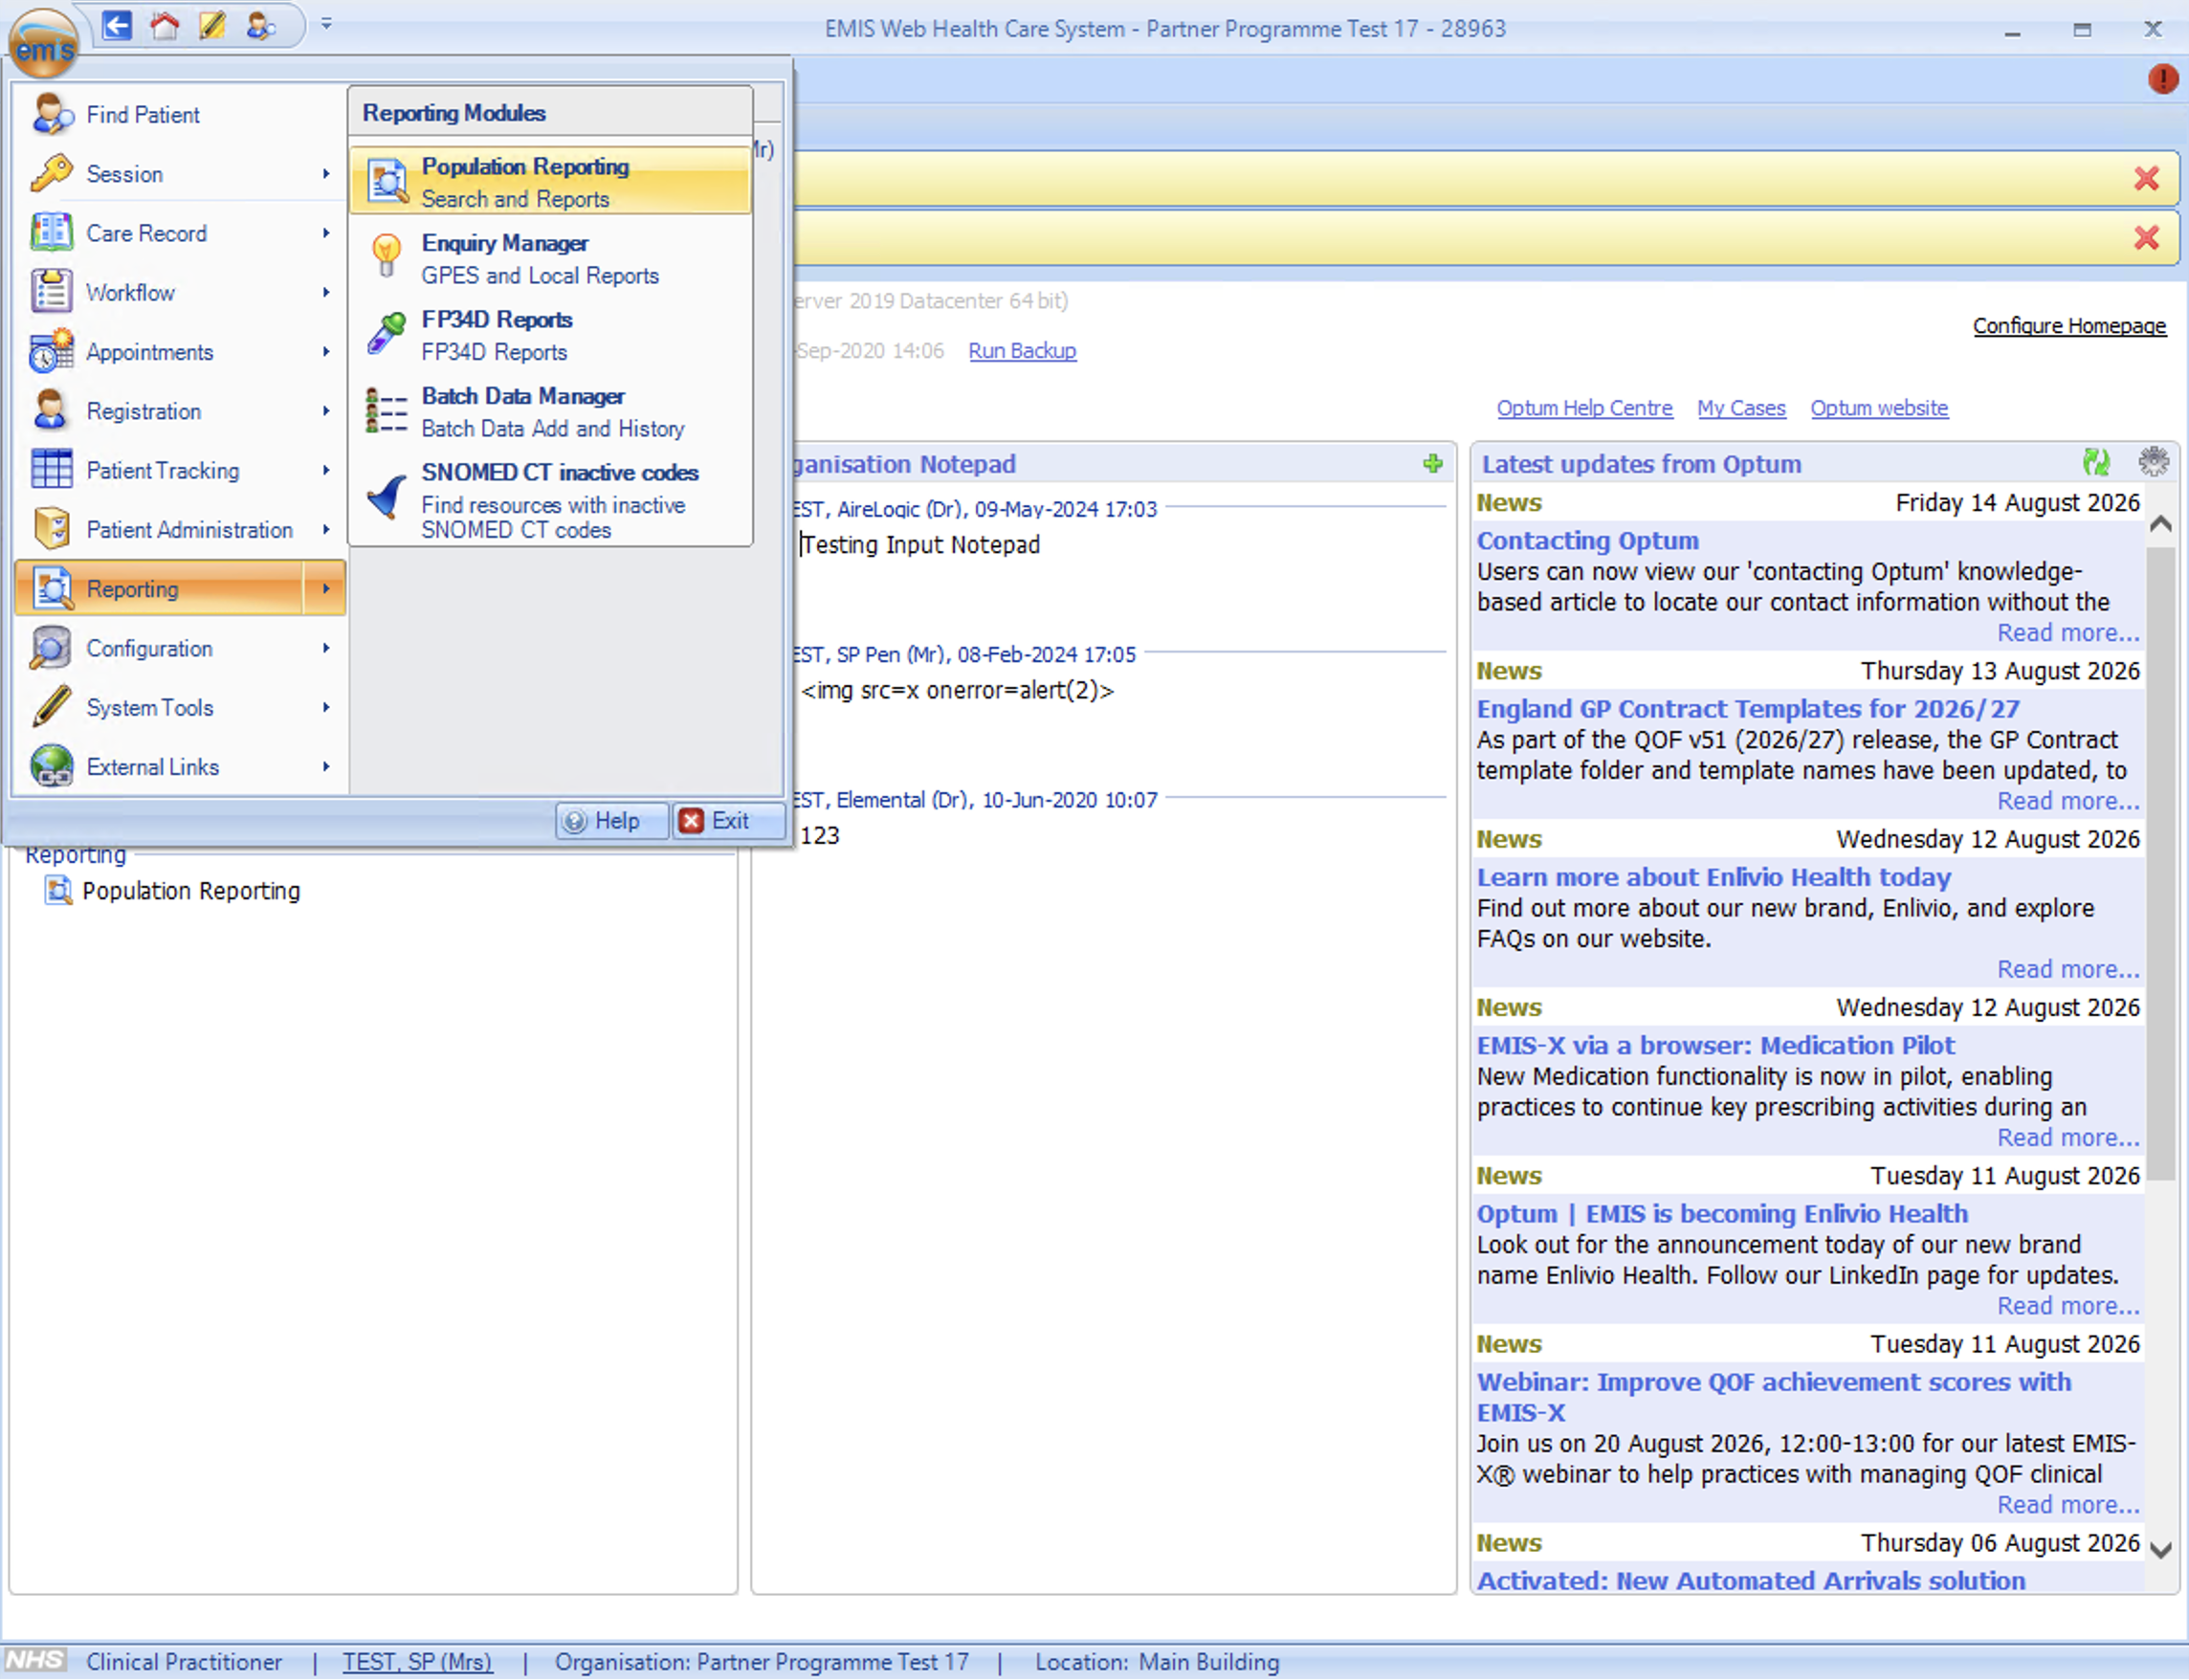Click the Run Backup link
Image resolution: width=2189 pixels, height=1680 pixels.
1022,351
